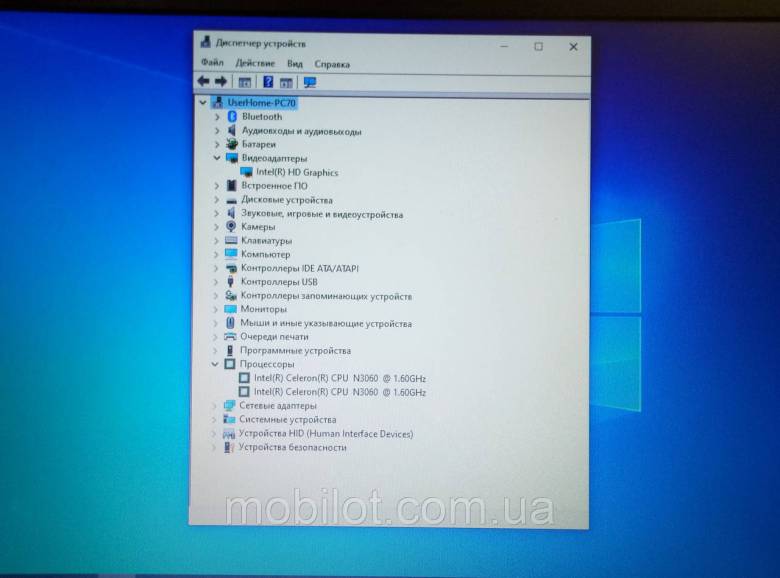Click the Встроенное ПО chip icon
780x578 pixels.
[x=231, y=186]
